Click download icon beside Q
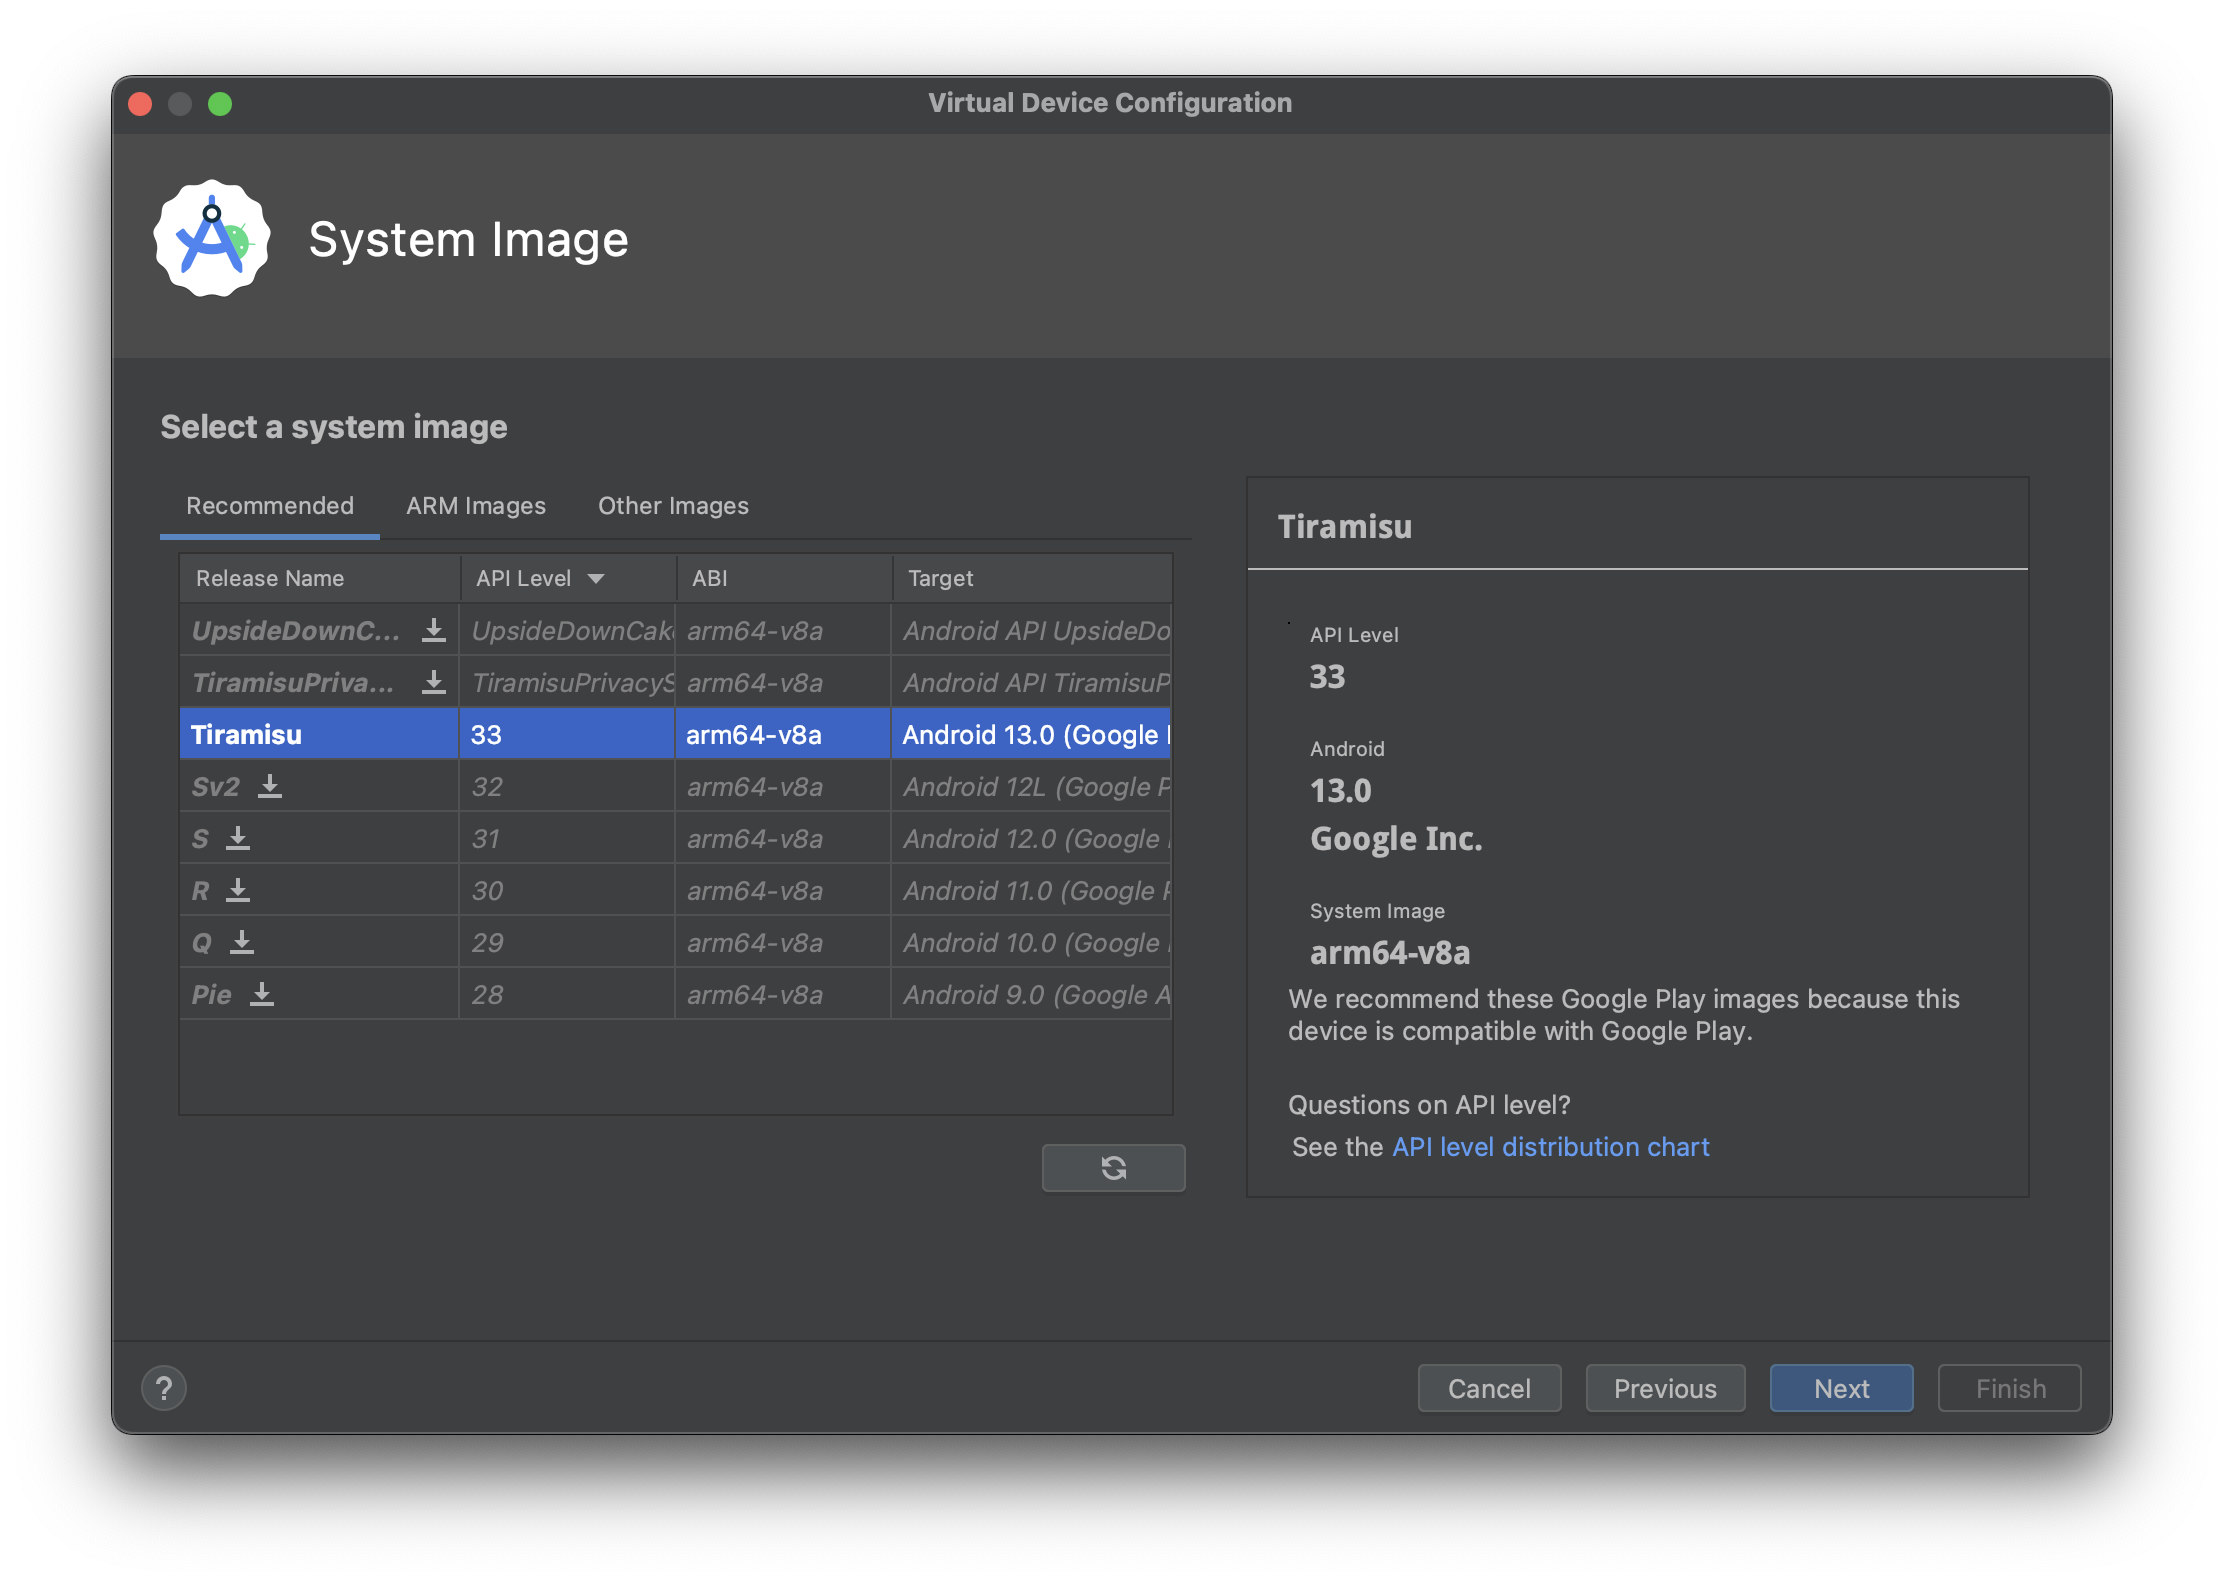Image resolution: width=2224 pixels, height=1582 pixels. point(241,942)
